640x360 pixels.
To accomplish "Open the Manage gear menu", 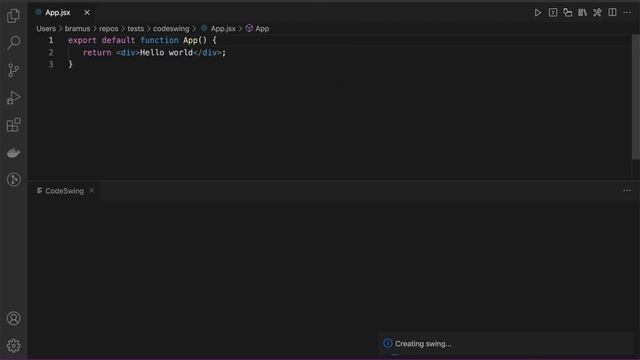I will tap(13, 346).
